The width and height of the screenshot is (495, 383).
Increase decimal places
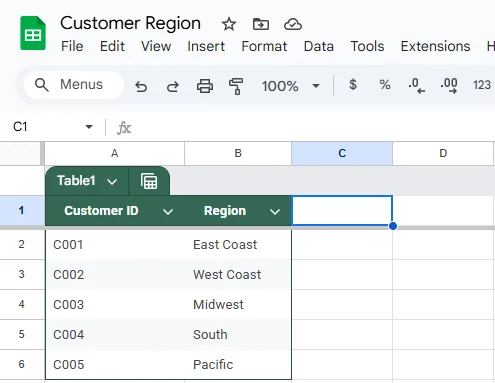pos(449,86)
